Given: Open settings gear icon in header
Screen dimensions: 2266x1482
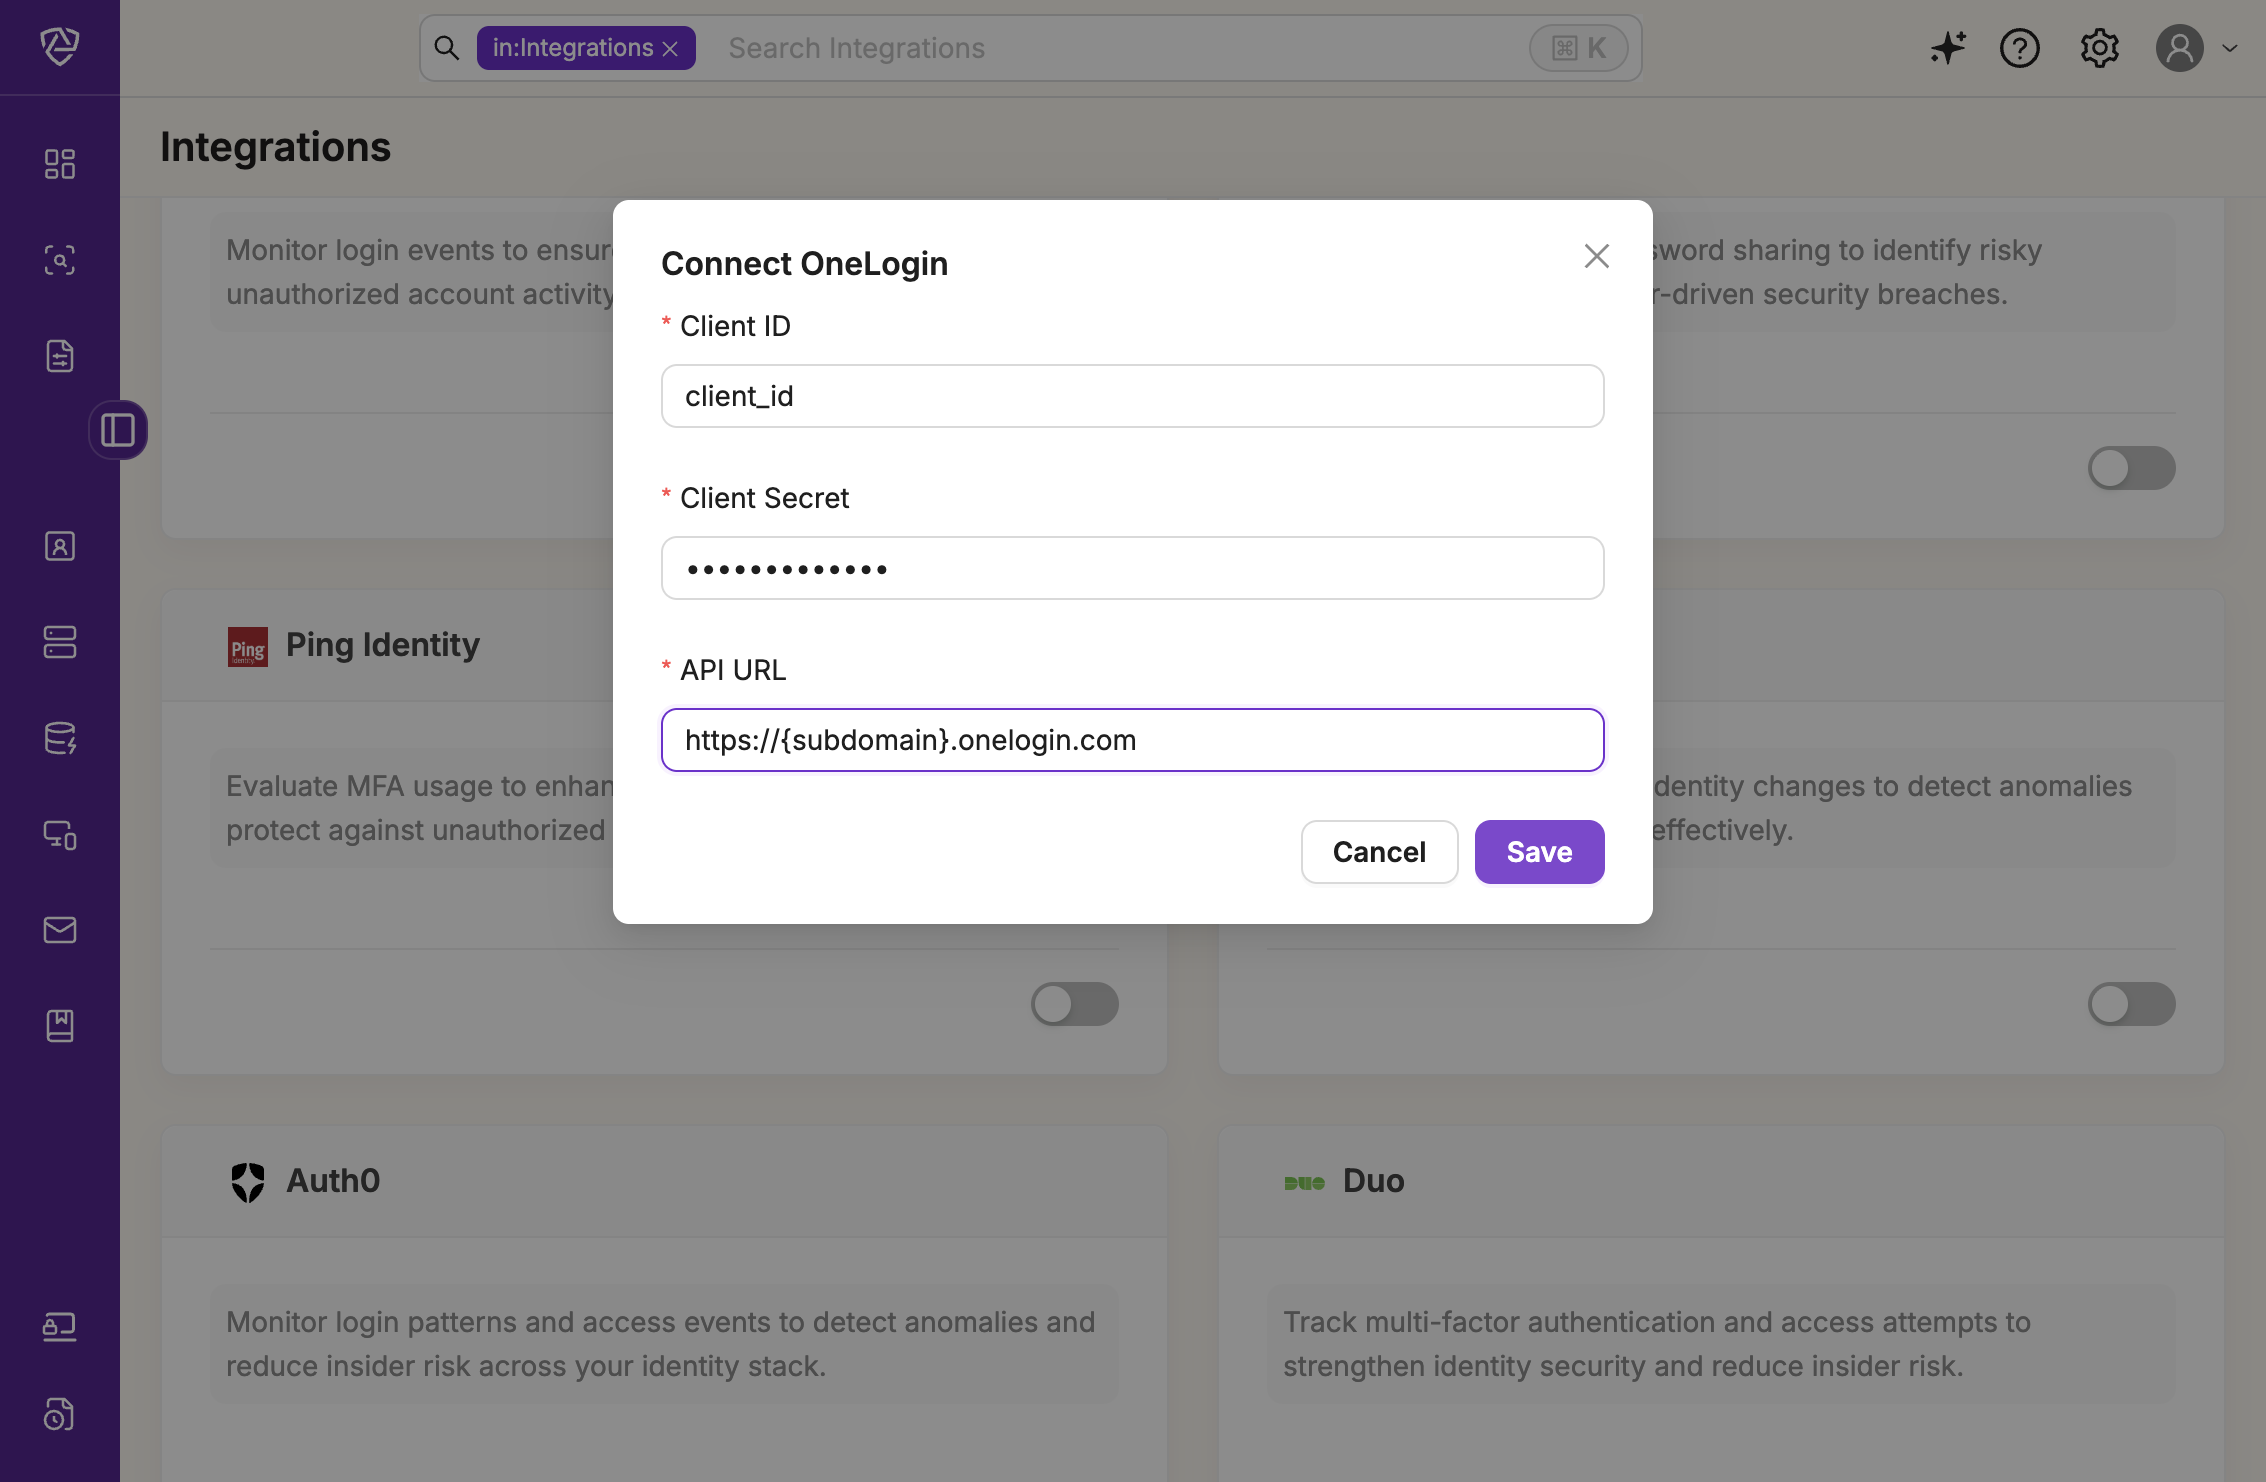Looking at the screenshot, I should tap(2099, 48).
